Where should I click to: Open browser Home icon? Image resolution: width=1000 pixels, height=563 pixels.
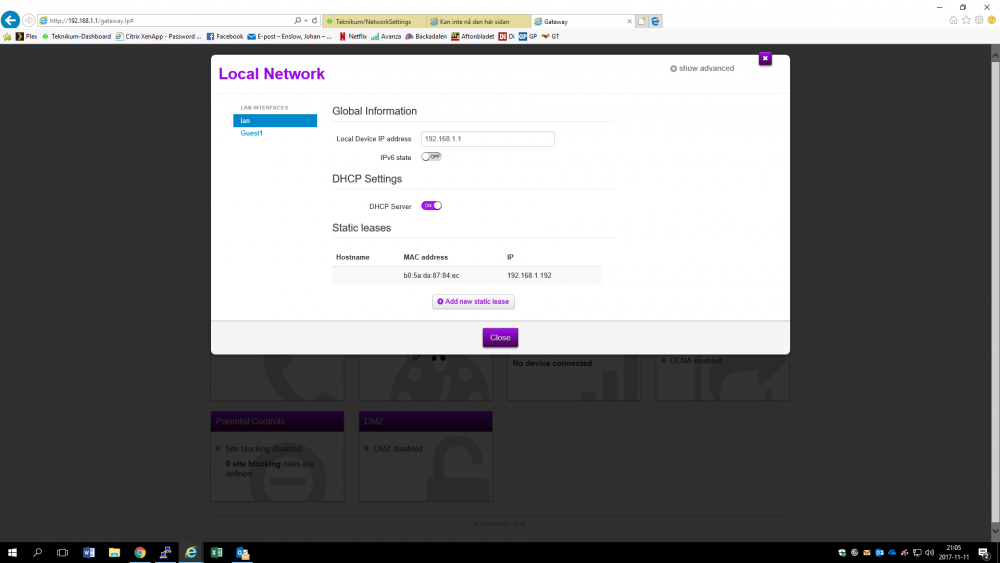pyautogui.click(x=953, y=20)
